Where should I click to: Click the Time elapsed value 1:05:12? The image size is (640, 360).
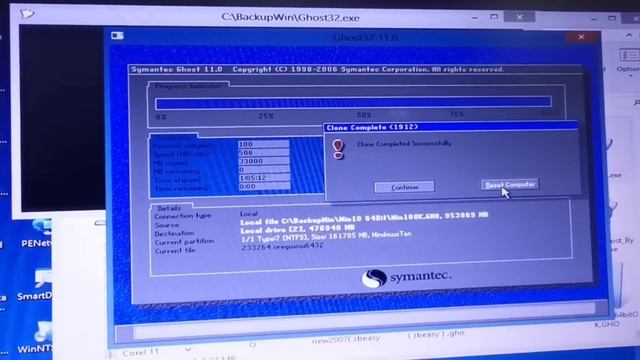coord(264,178)
